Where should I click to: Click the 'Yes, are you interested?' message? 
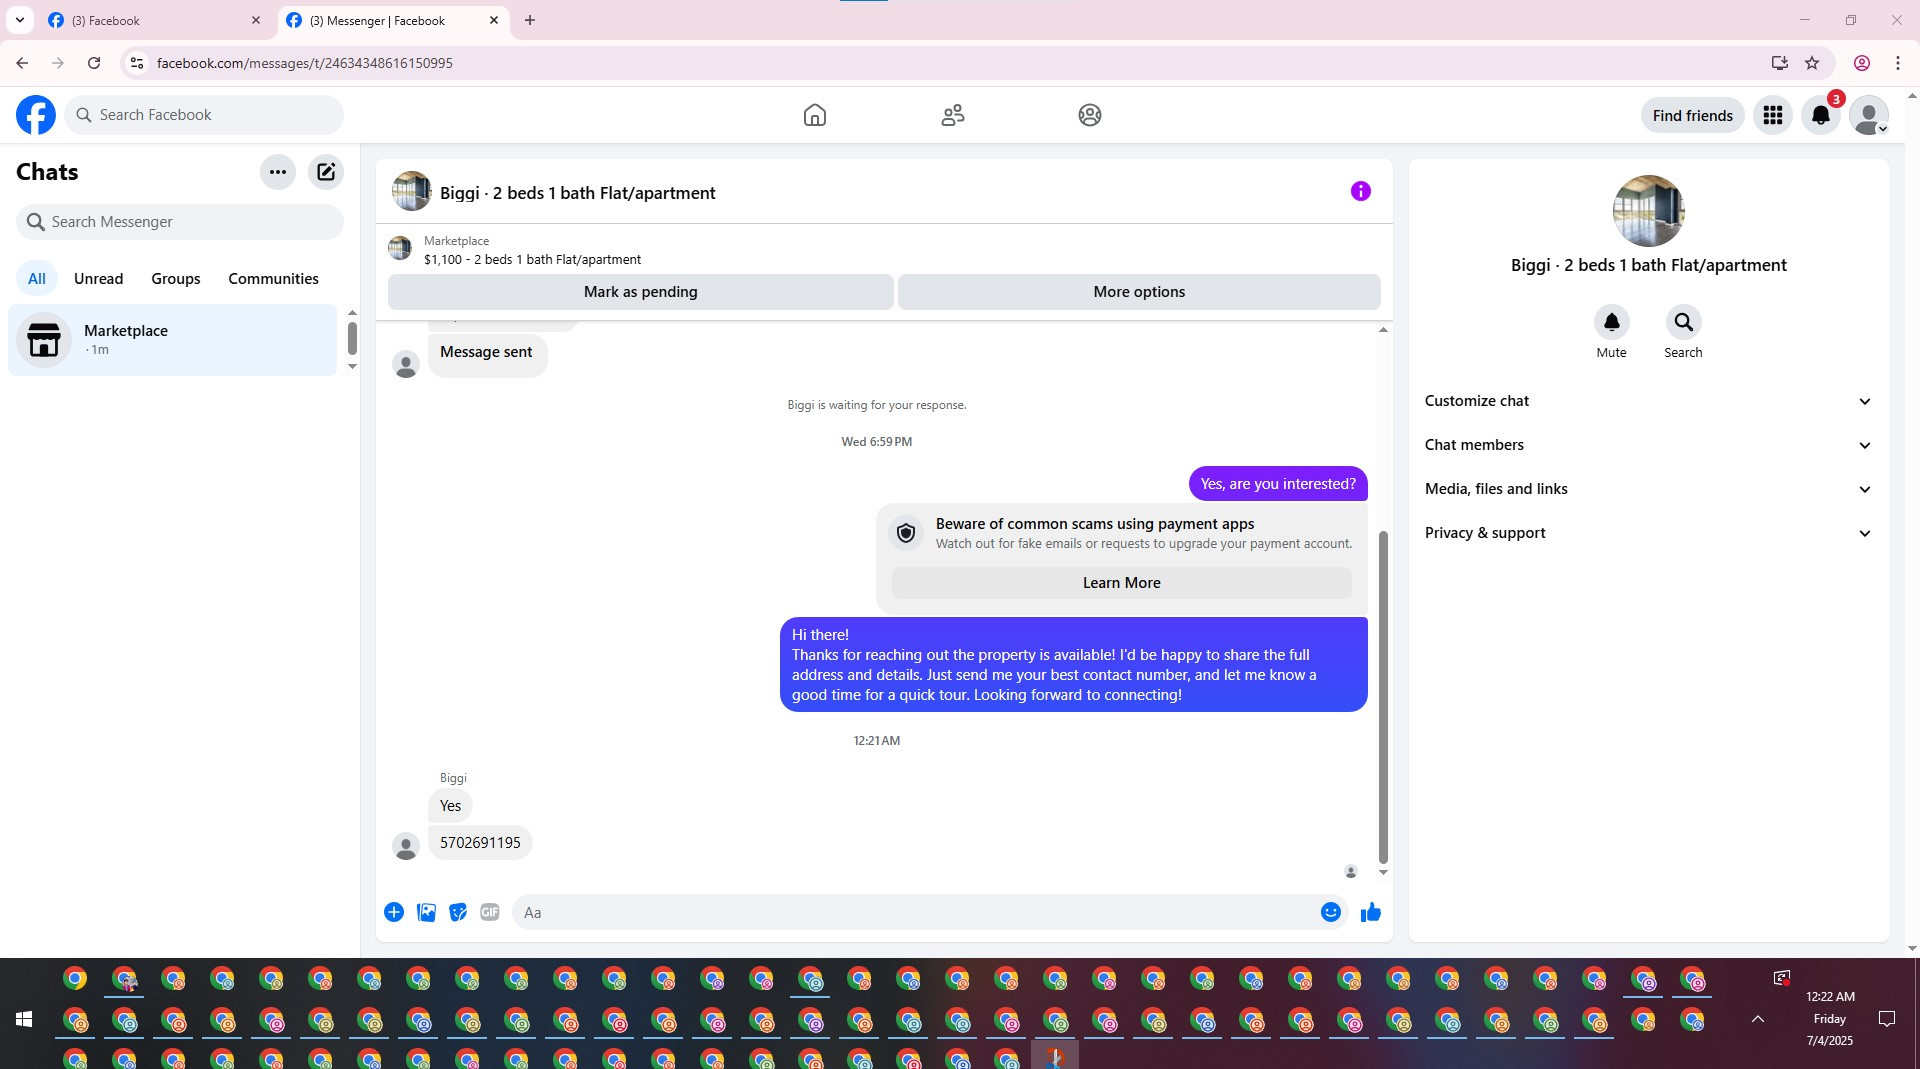tap(1278, 484)
